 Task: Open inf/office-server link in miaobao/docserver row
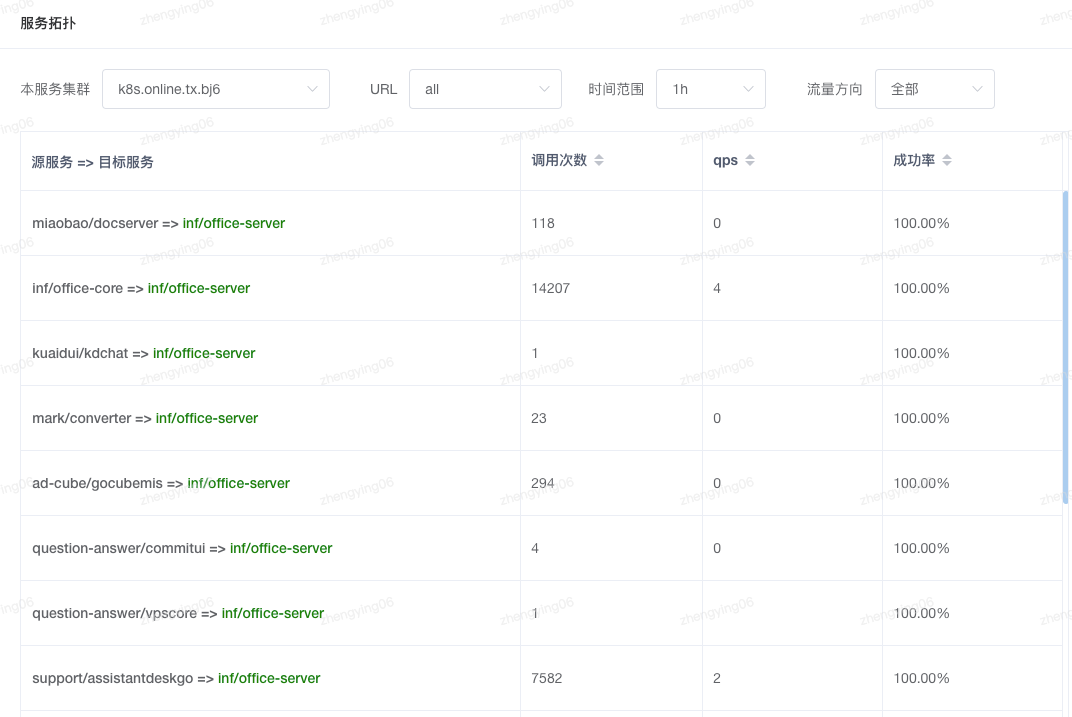(x=234, y=223)
